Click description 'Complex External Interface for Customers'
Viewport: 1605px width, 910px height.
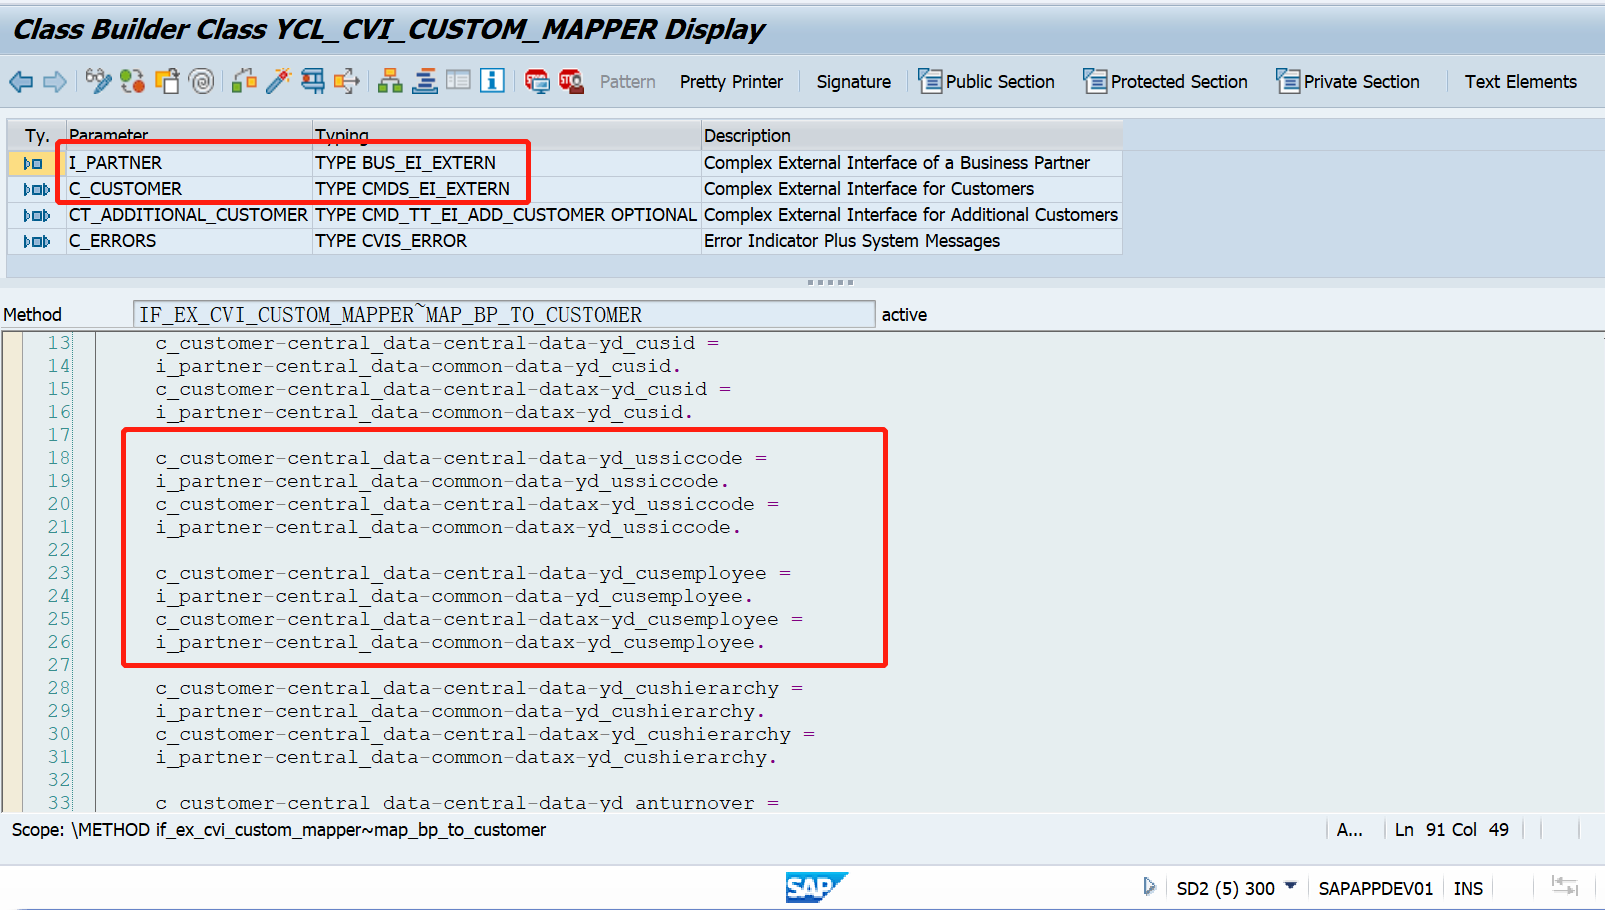tap(868, 189)
